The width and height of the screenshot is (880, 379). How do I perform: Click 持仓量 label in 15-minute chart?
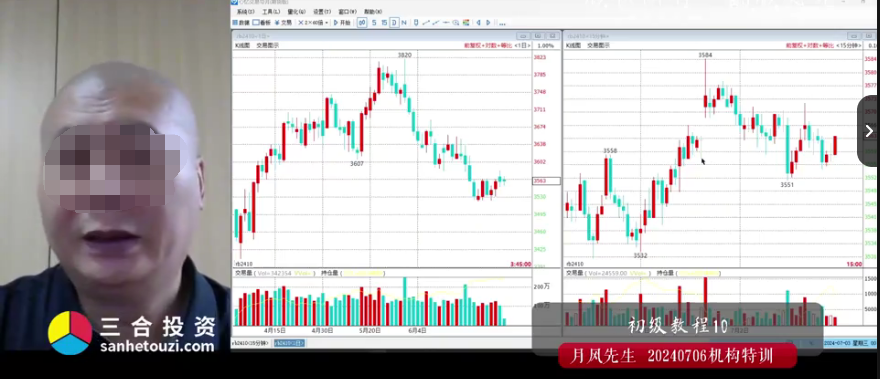point(664,273)
